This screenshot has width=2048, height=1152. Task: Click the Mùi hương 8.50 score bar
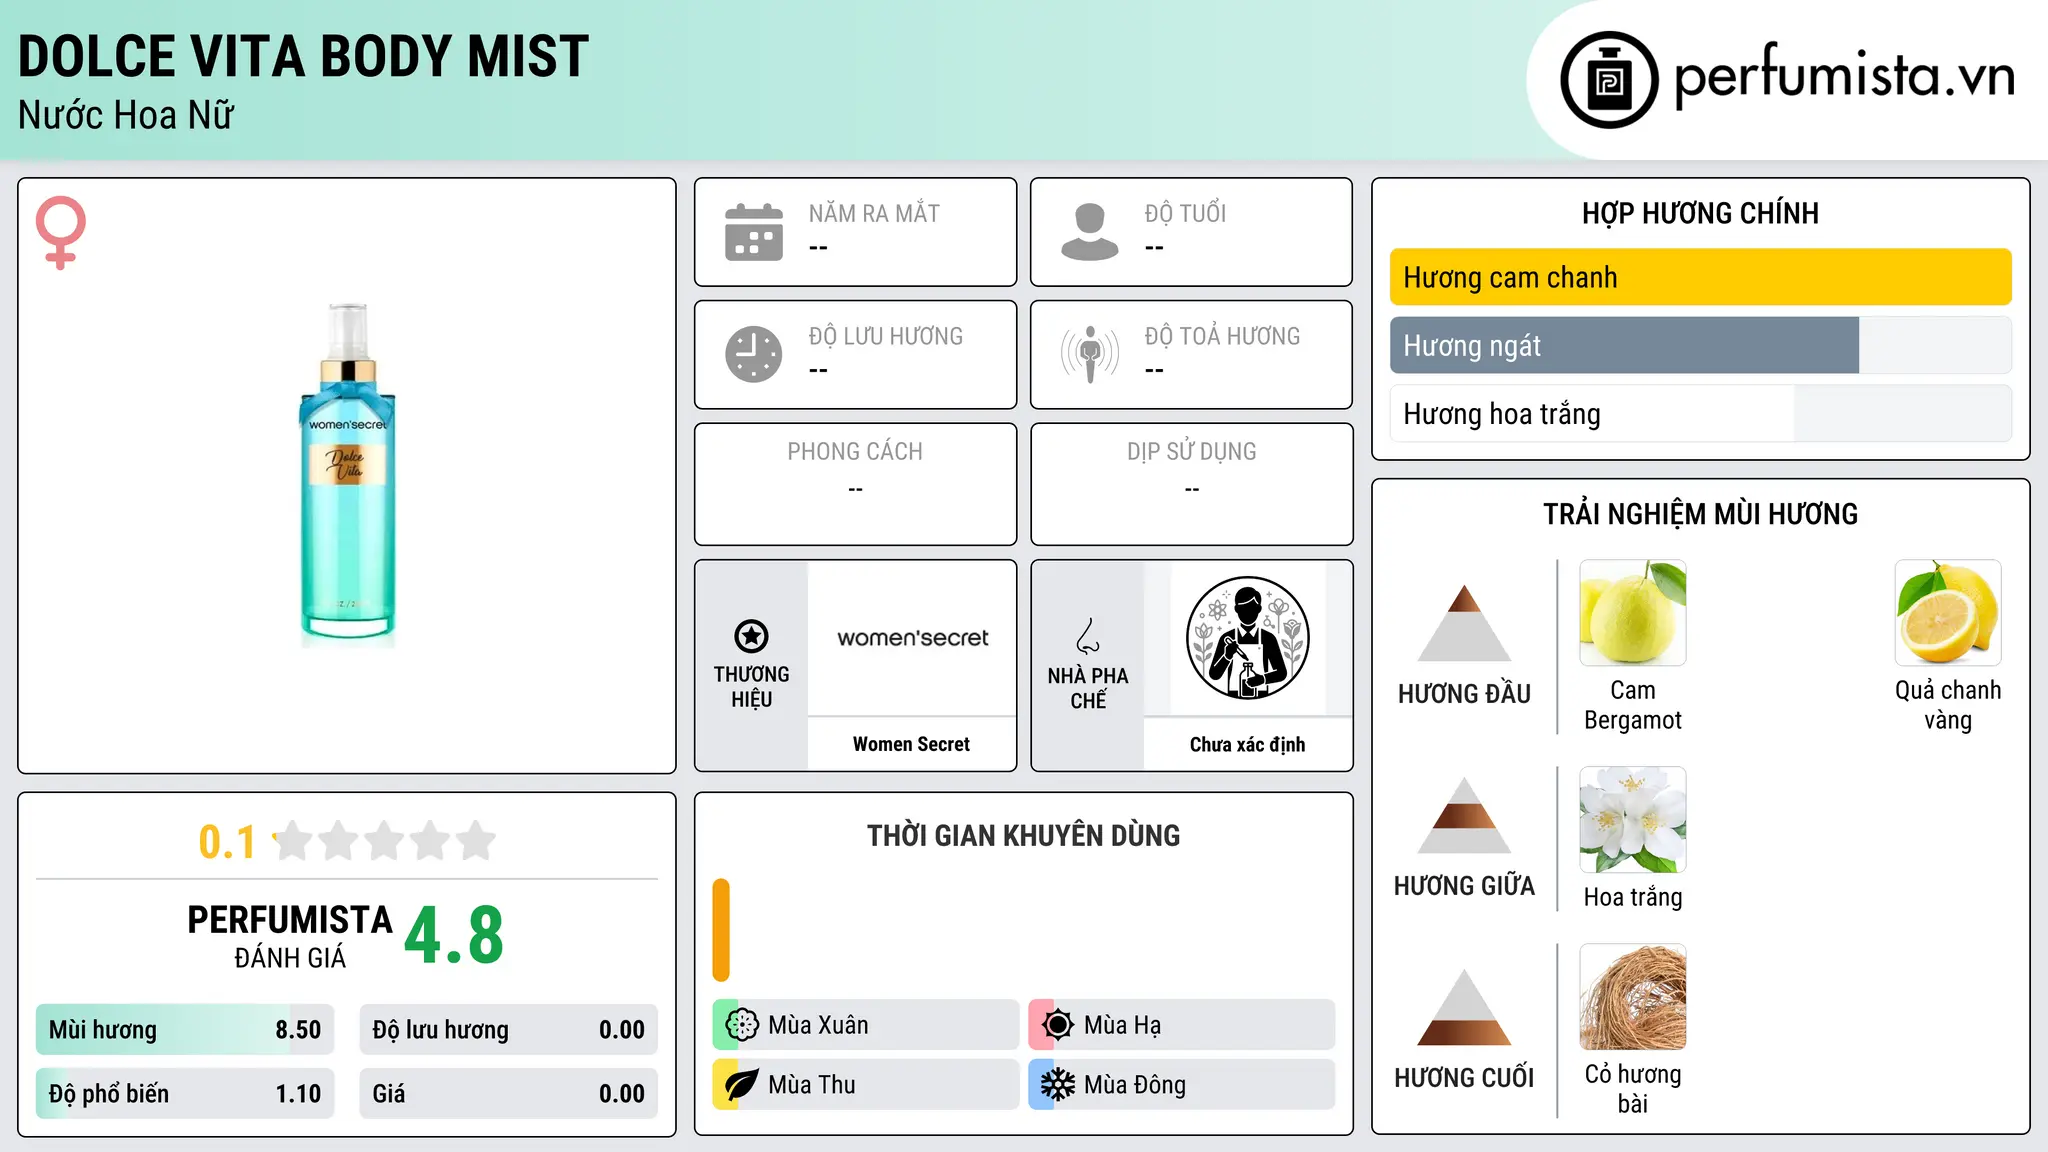click(185, 1030)
